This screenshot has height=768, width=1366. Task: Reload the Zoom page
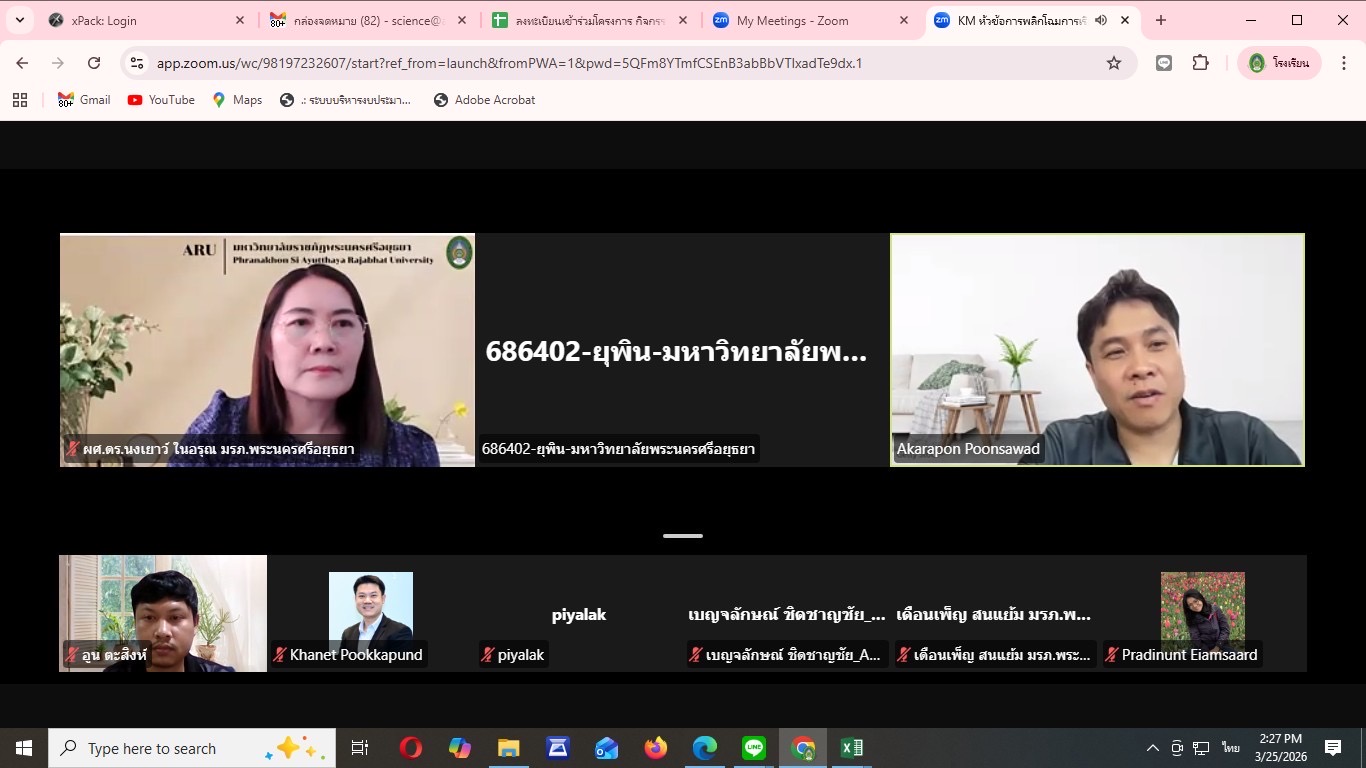point(94,63)
